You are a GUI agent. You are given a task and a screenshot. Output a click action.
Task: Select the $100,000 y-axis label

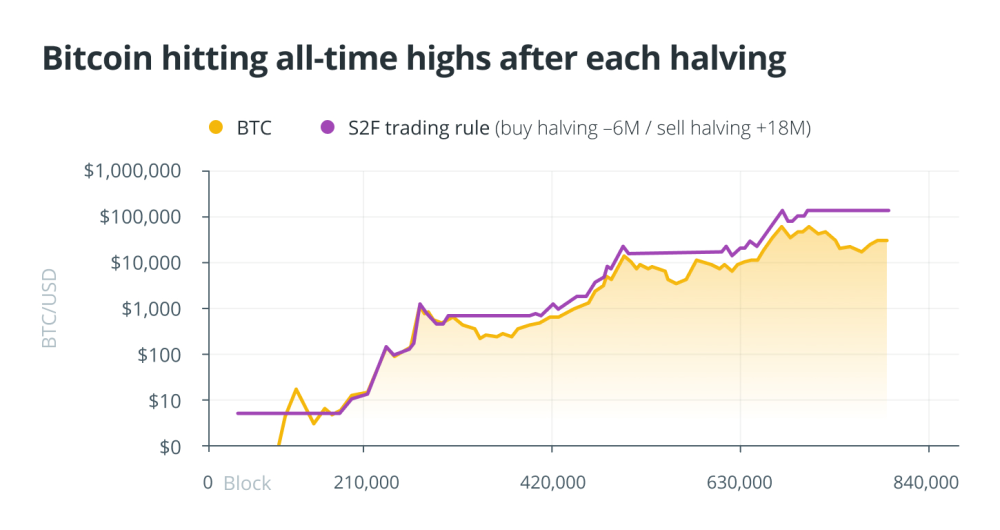point(138,217)
